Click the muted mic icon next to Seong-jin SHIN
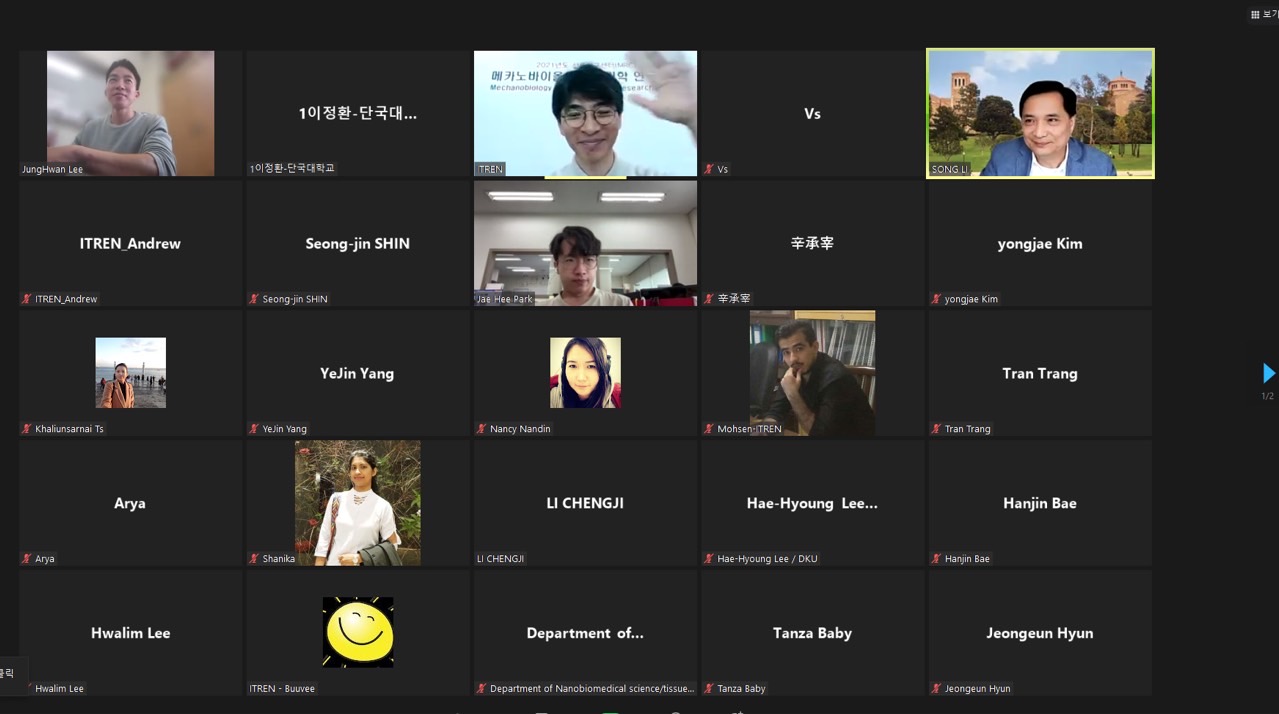Viewport: 1279px width, 714px height. click(x=254, y=299)
